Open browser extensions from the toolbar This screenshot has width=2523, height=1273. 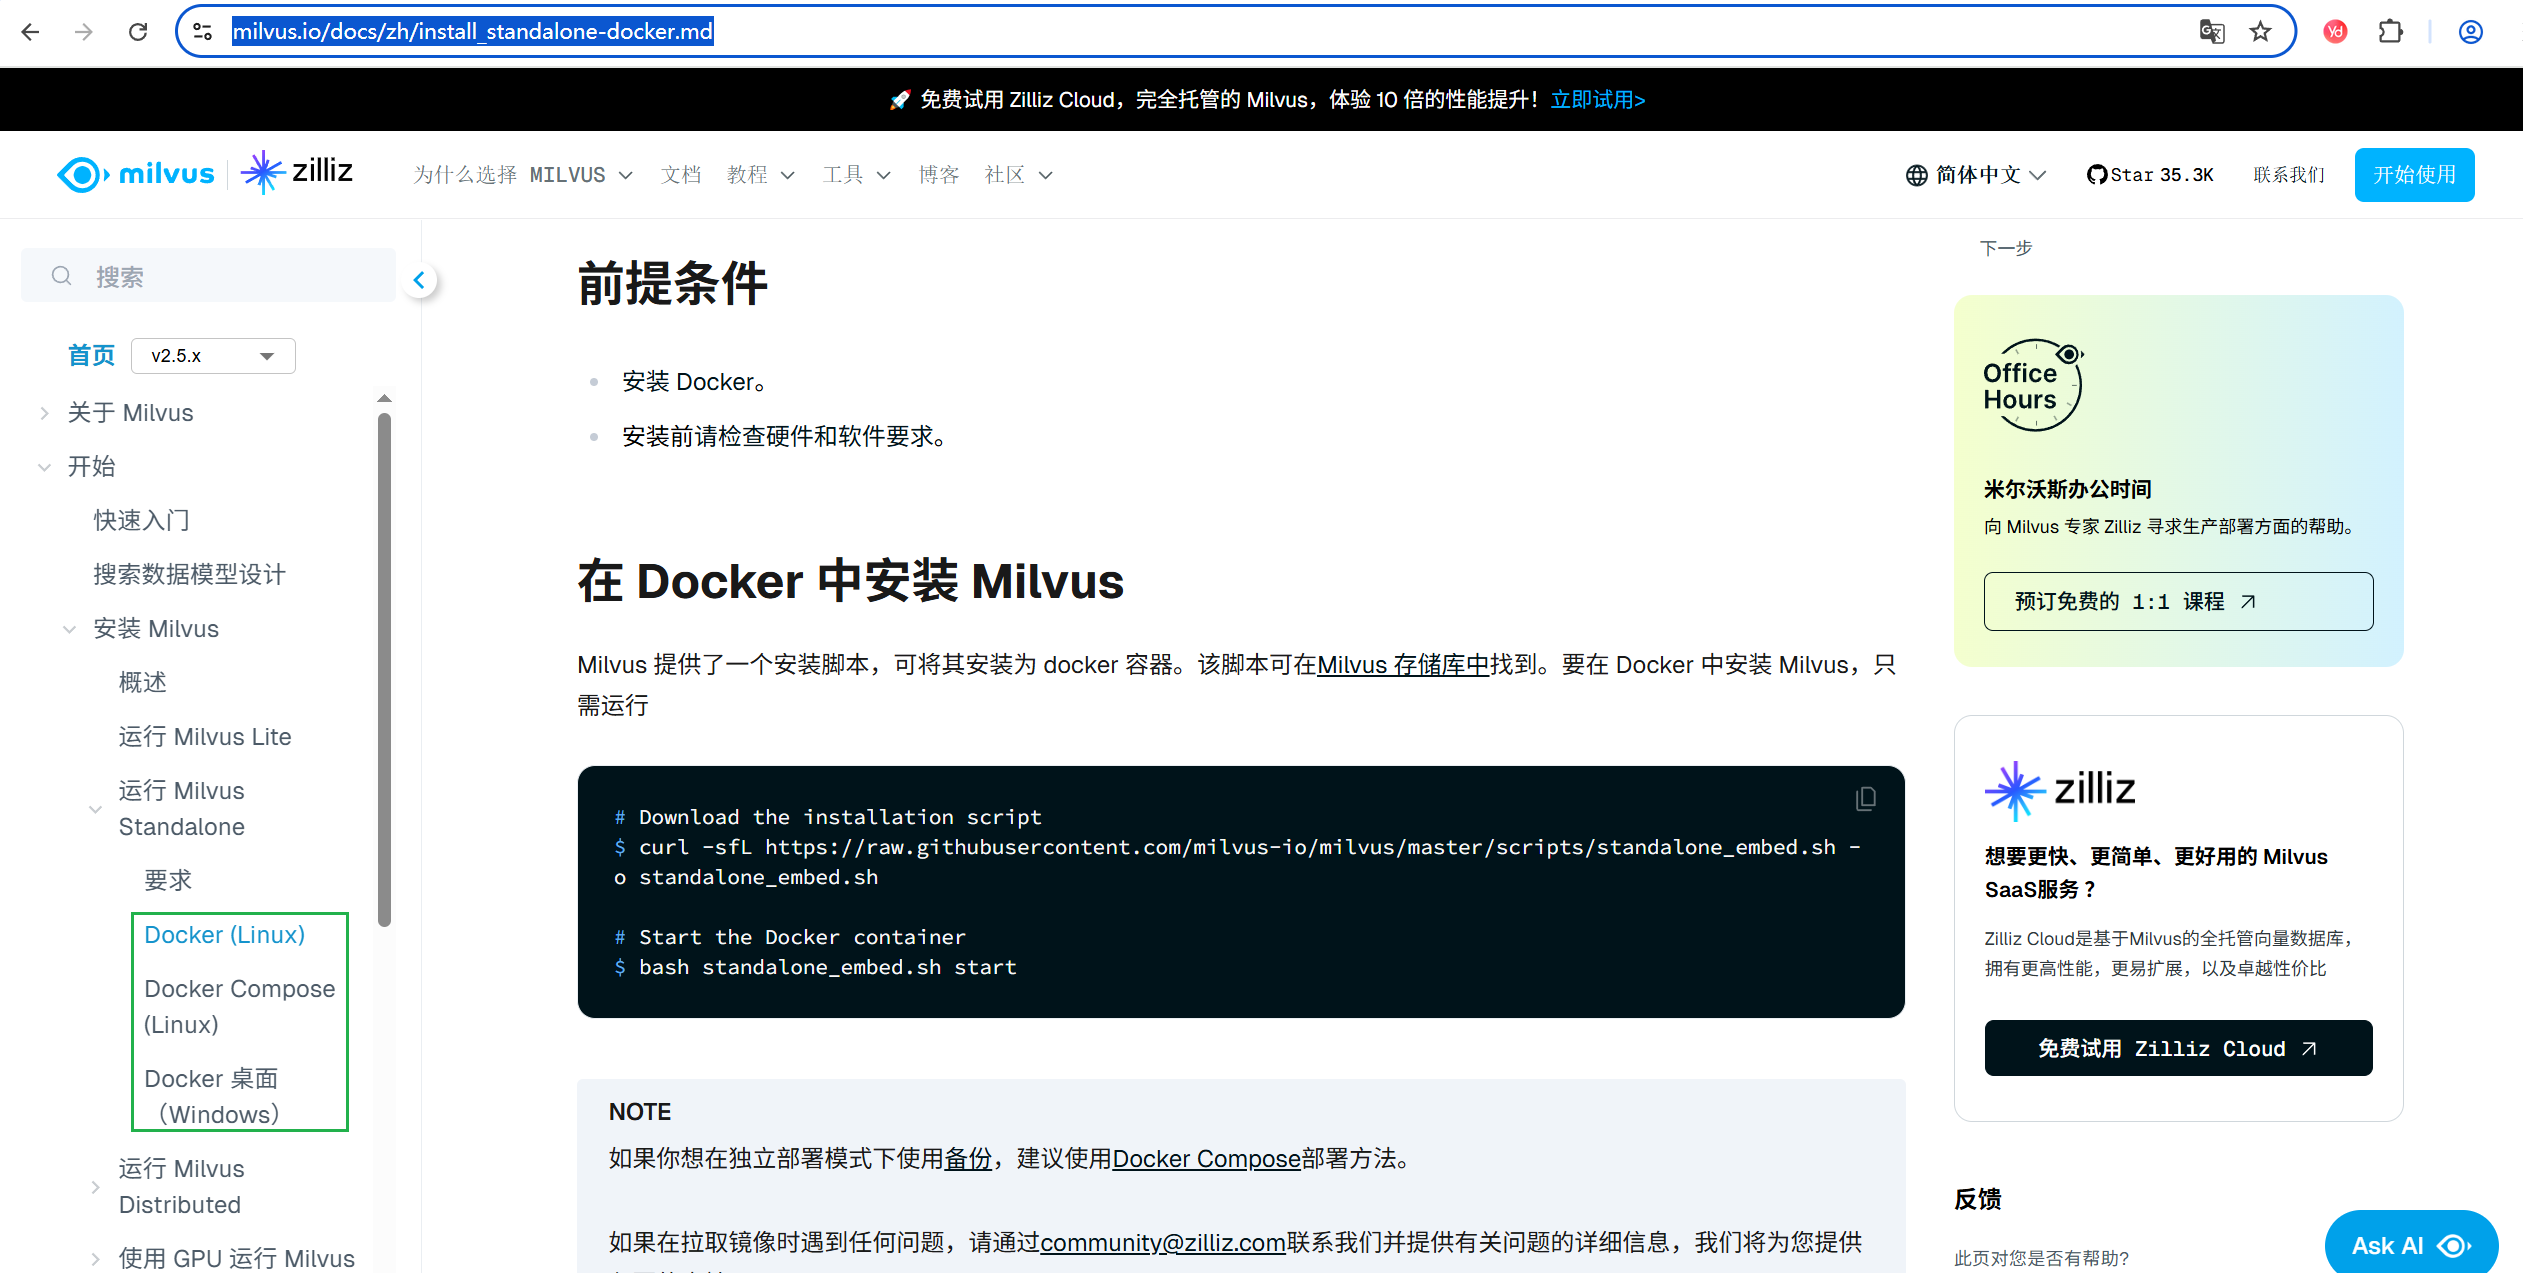pos(2391,31)
